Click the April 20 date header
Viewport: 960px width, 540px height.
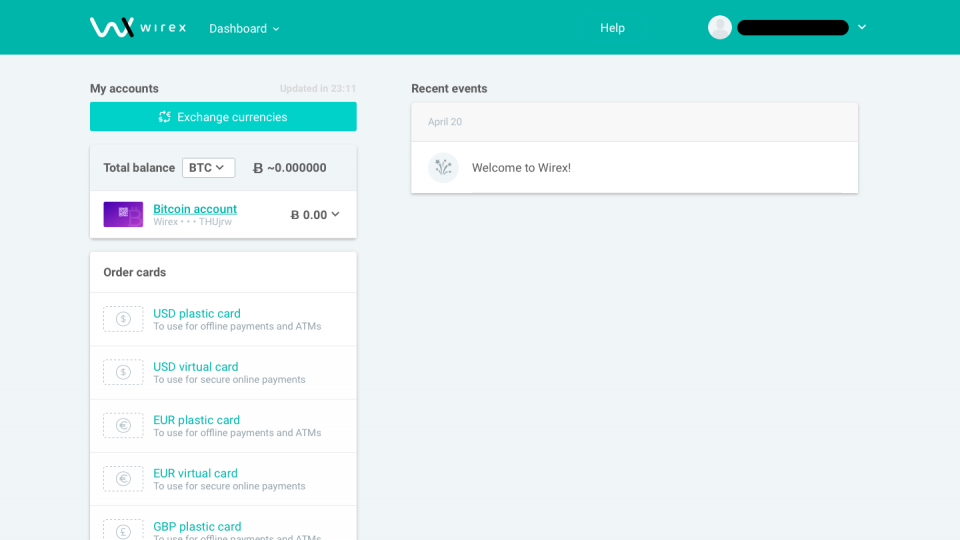point(444,122)
